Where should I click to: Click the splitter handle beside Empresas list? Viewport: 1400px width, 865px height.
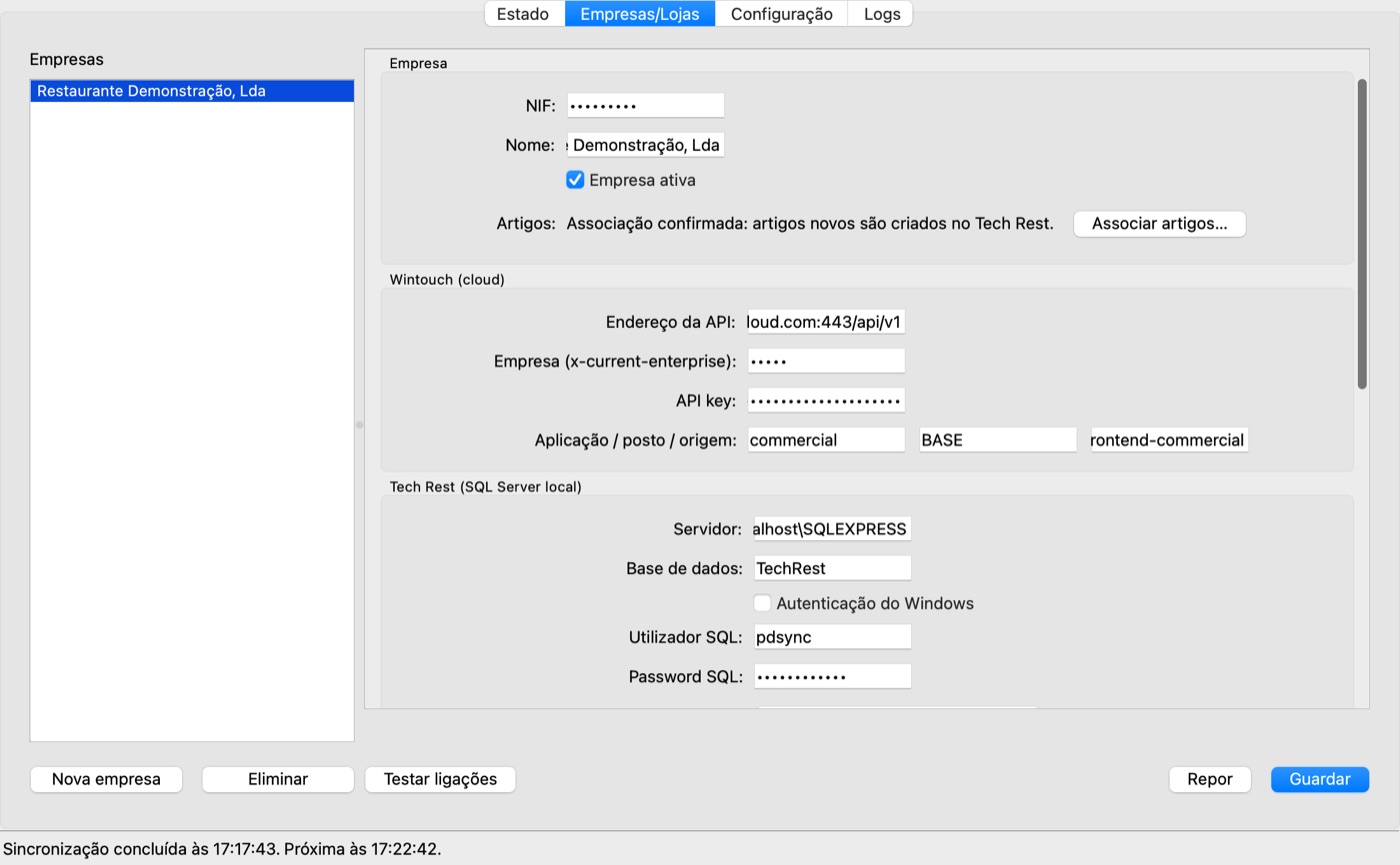[359, 425]
